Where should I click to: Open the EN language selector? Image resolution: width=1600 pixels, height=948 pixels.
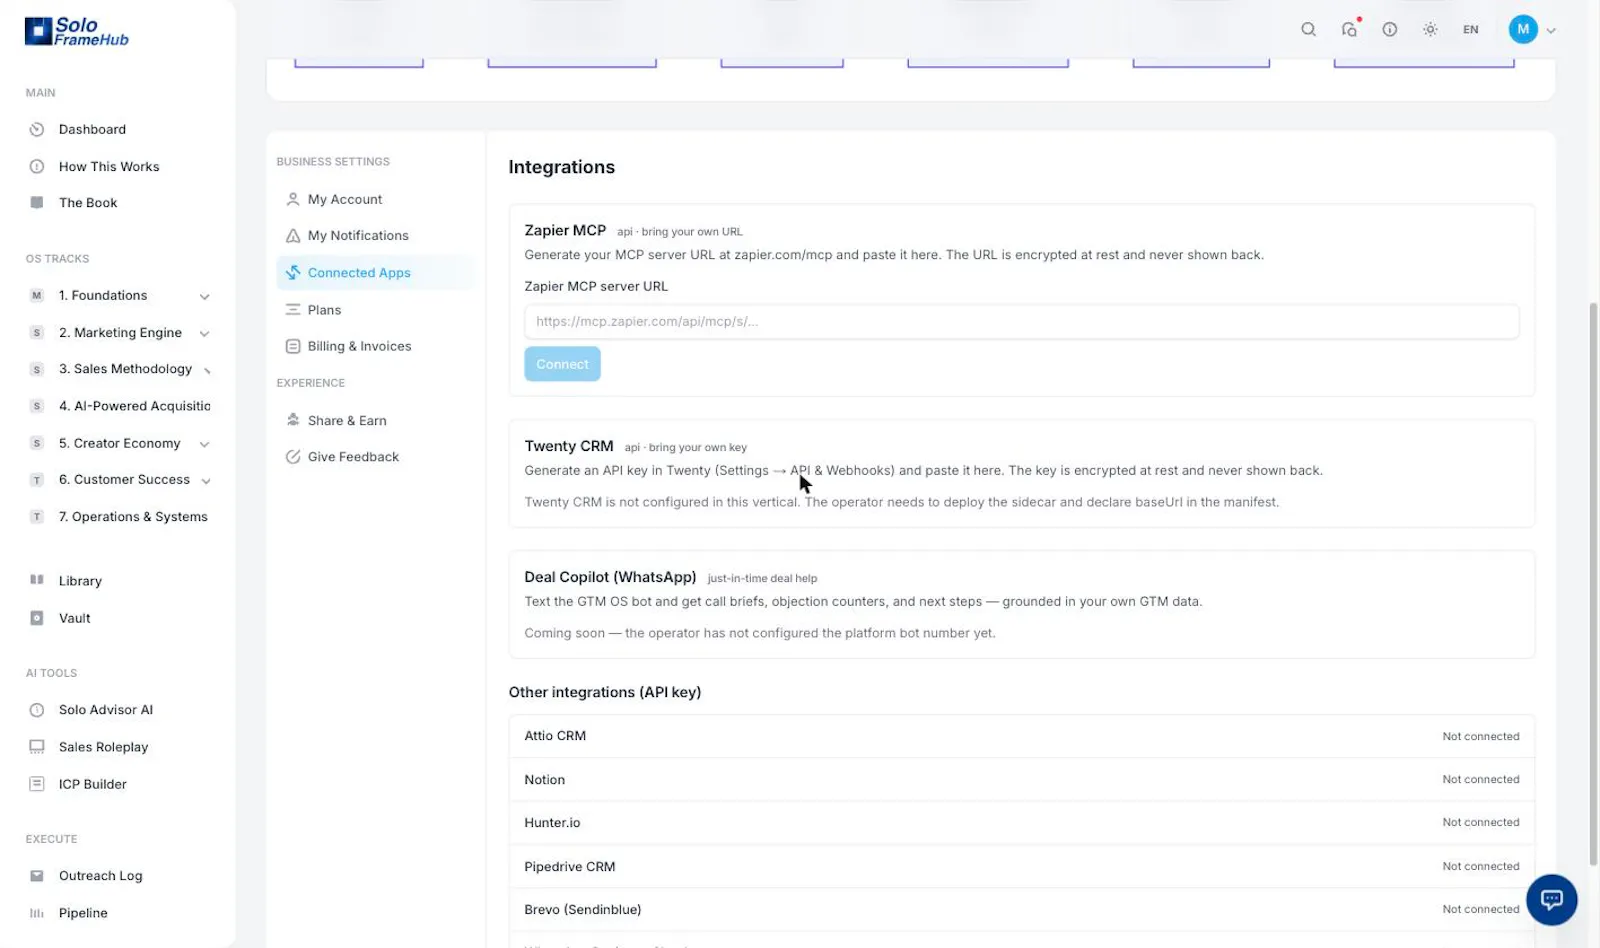point(1471,29)
